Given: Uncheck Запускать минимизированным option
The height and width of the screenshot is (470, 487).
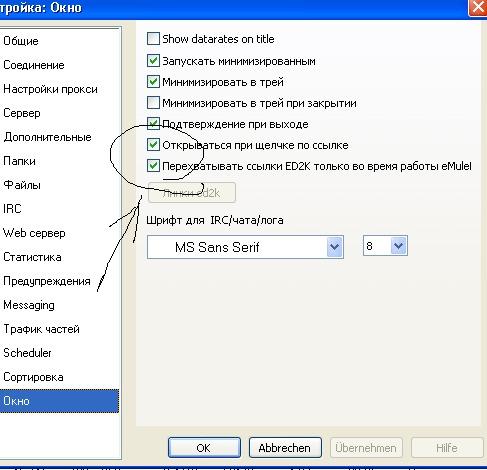Looking at the screenshot, I should pyautogui.click(x=153, y=61).
